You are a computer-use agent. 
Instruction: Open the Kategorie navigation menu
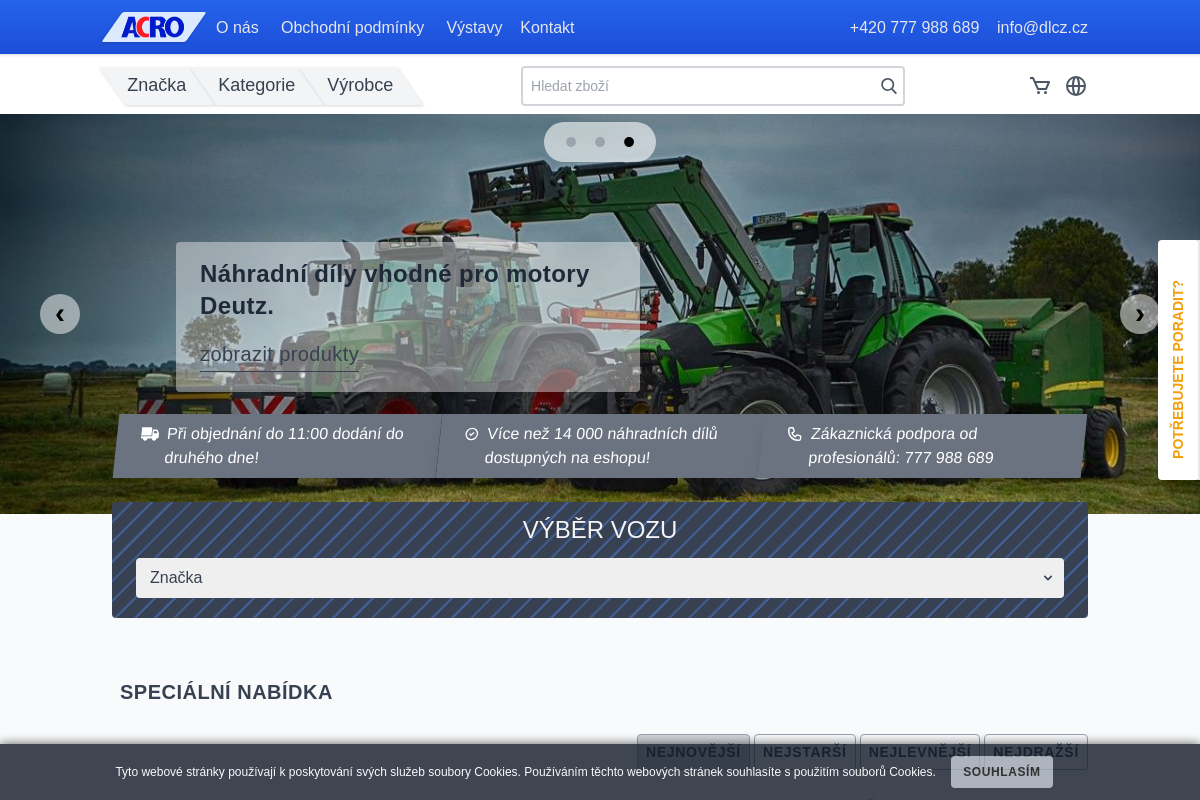pos(256,85)
